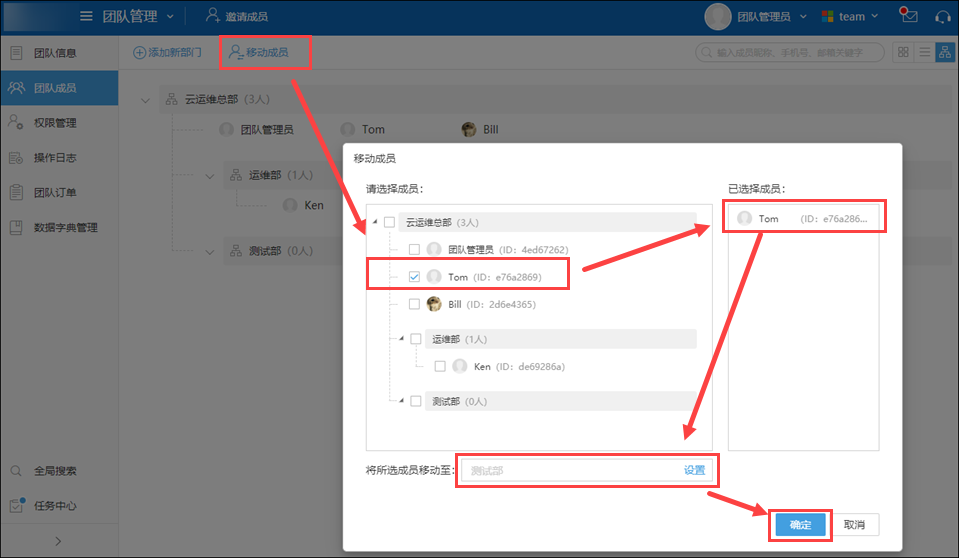Open 全局搜索 from the sidebar

(x=55, y=471)
